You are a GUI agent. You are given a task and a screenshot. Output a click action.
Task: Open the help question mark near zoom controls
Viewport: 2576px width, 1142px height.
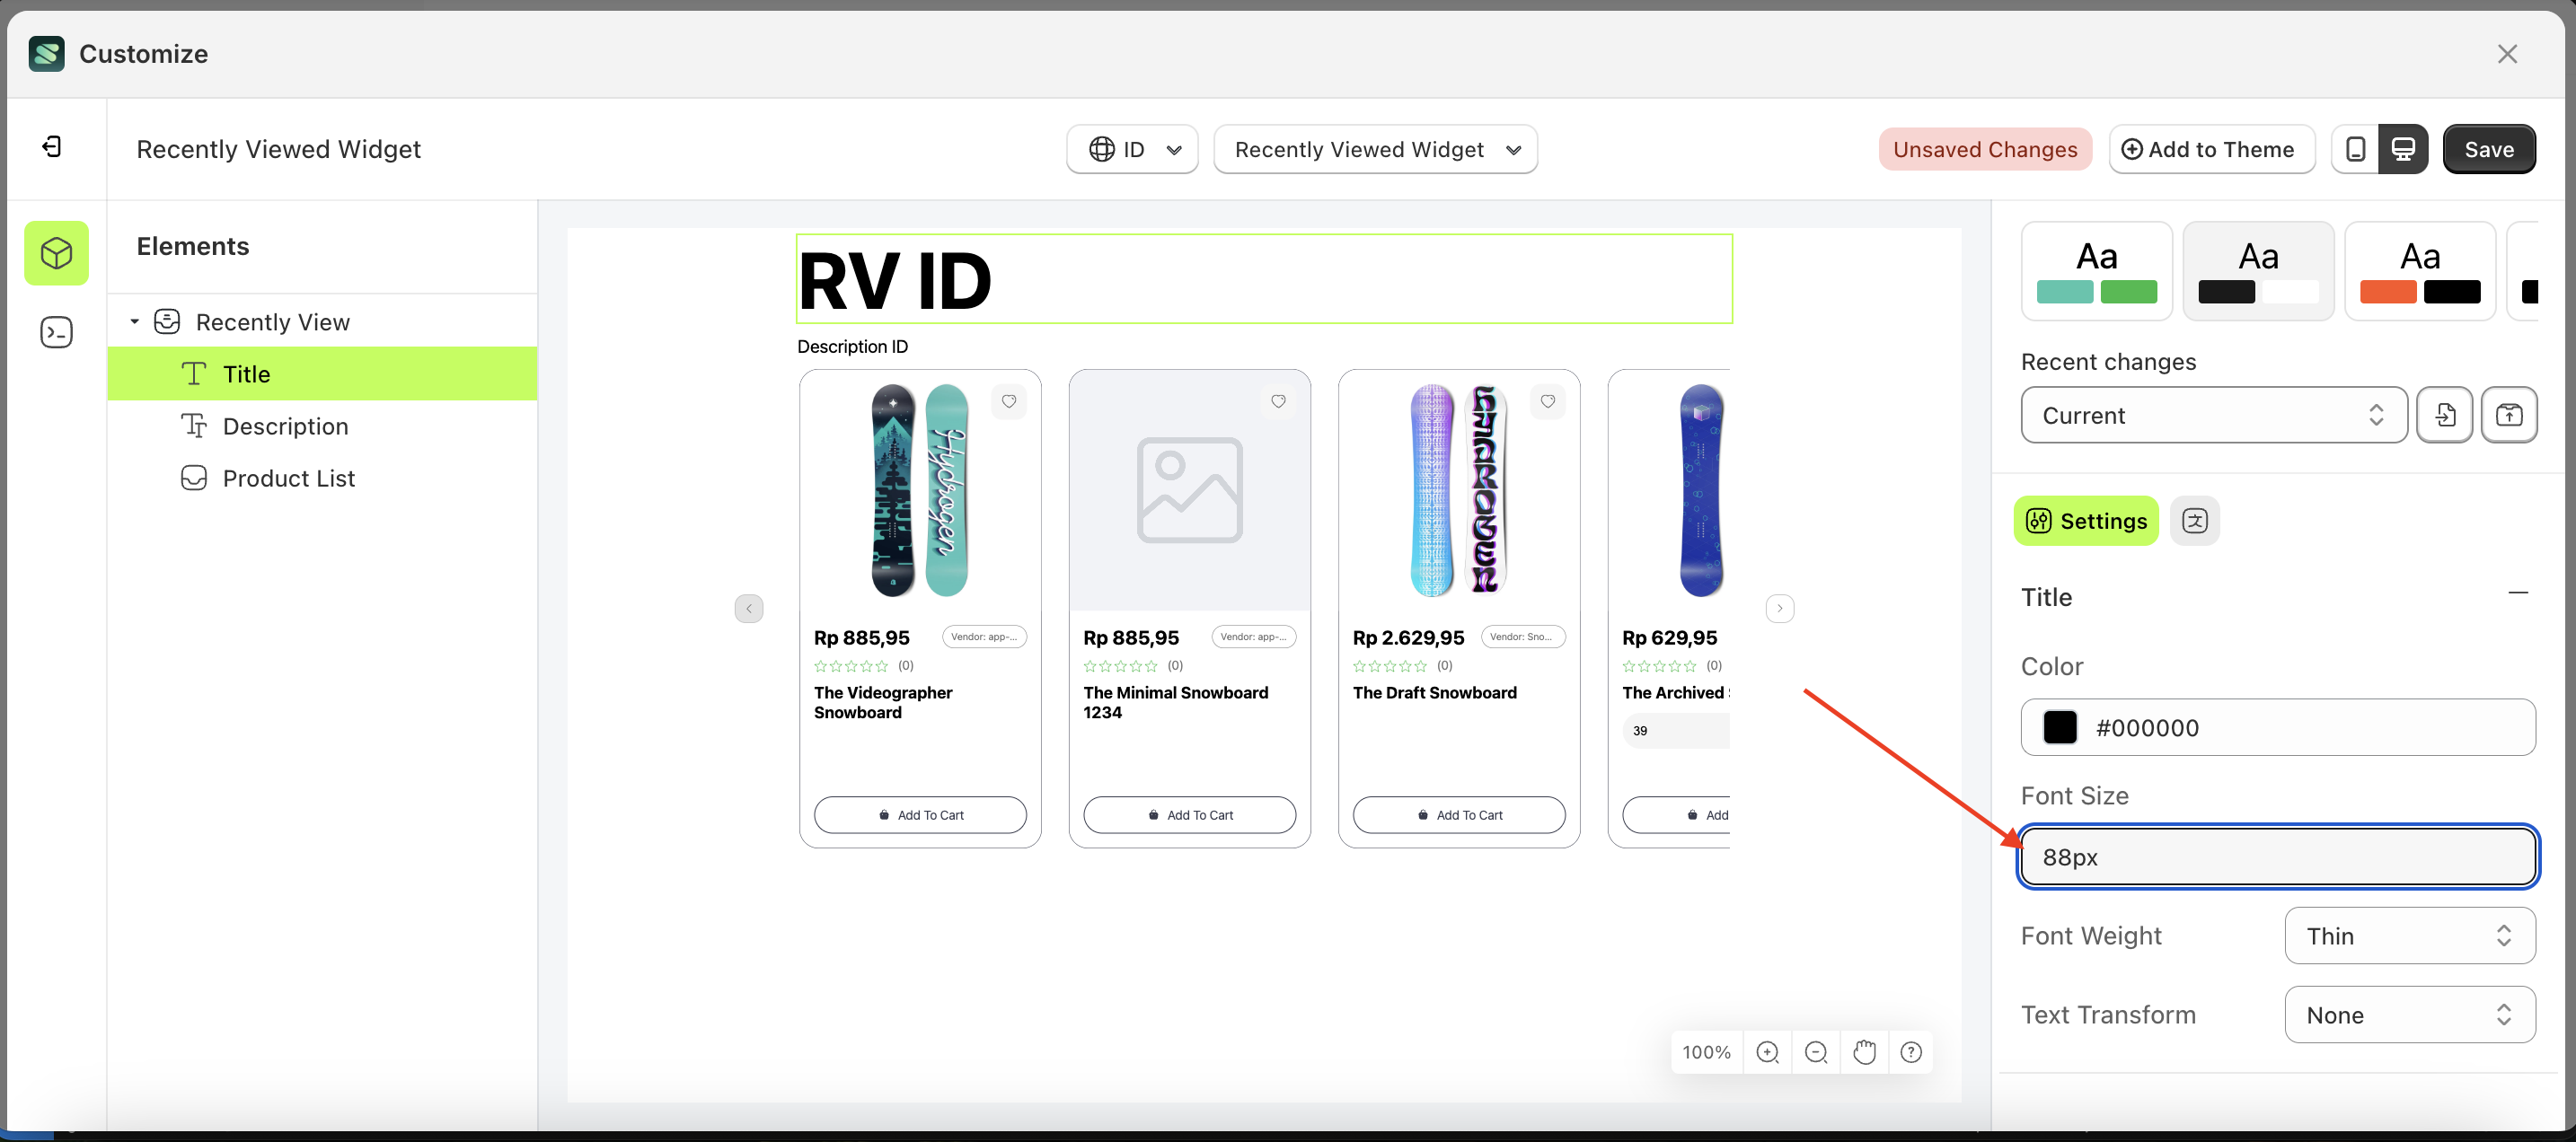[1912, 1052]
